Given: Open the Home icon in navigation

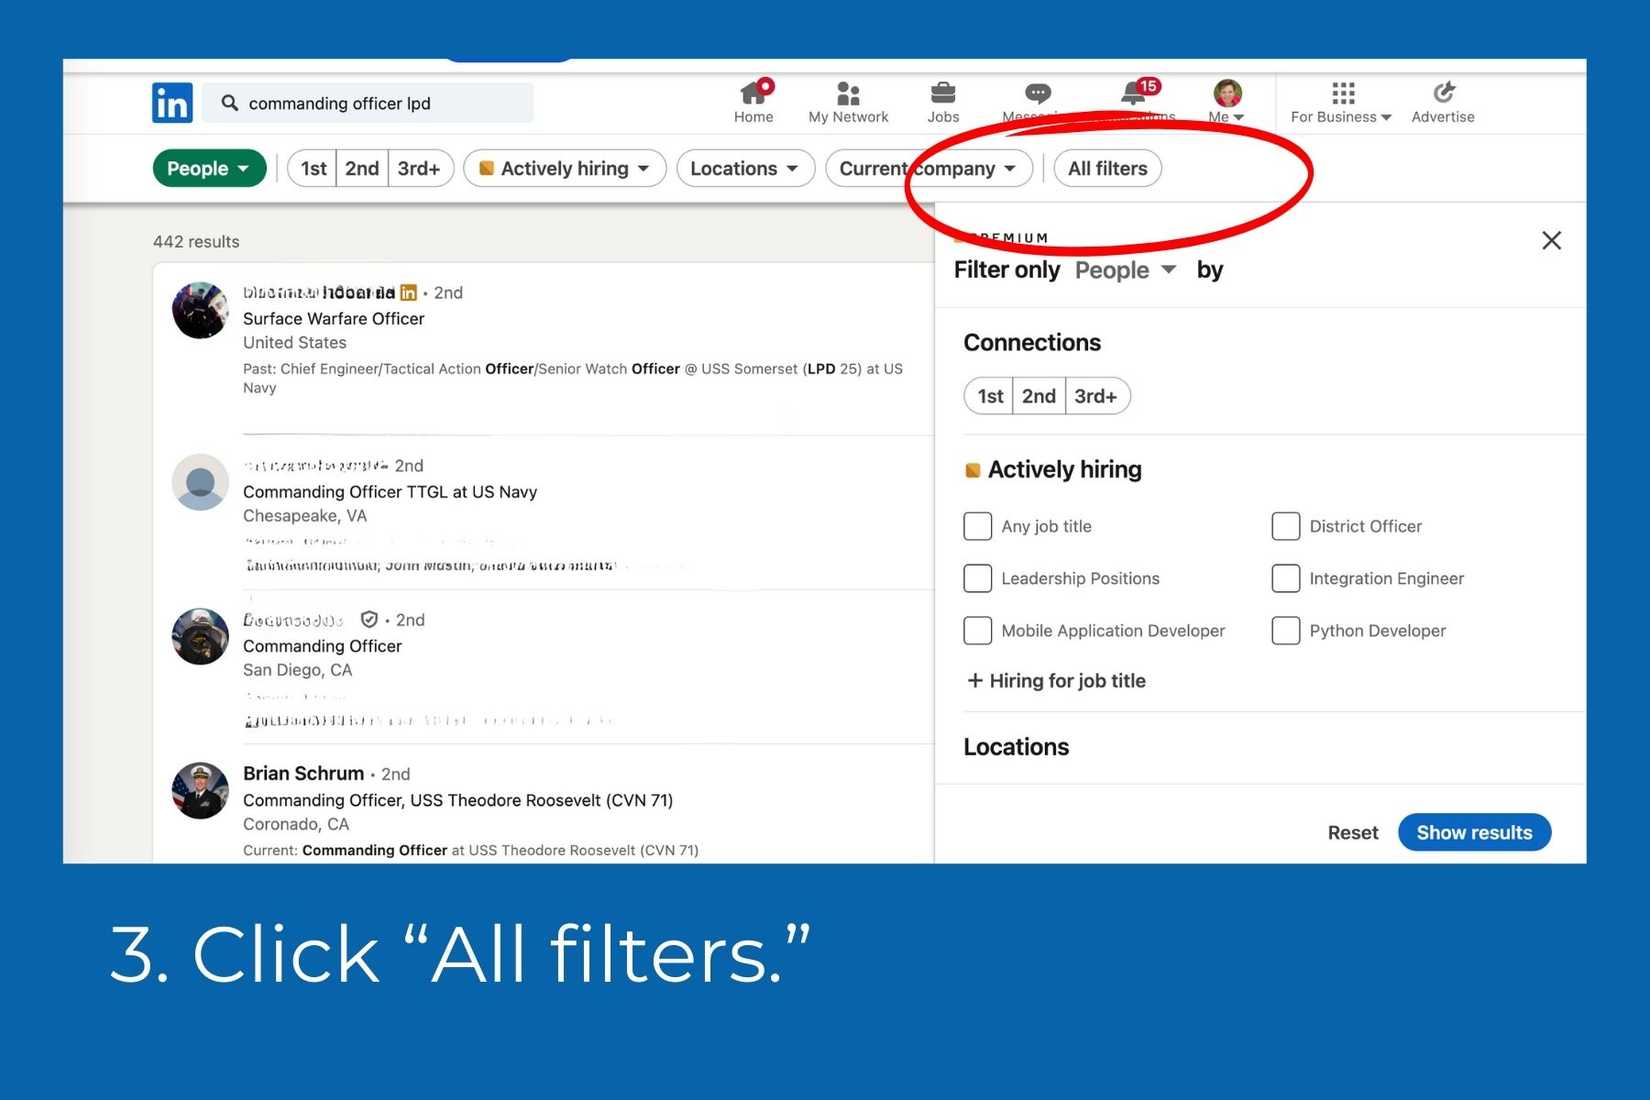Looking at the screenshot, I should point(754,93).
